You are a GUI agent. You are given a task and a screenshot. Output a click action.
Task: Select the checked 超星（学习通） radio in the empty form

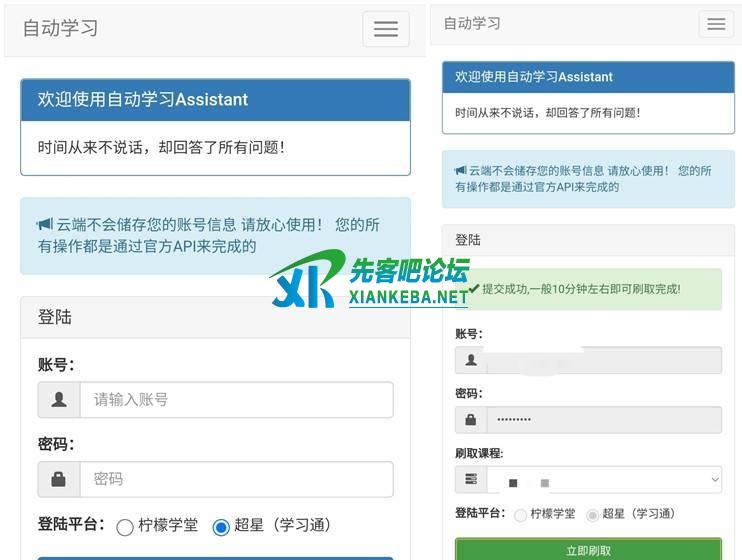coord(221,527)
